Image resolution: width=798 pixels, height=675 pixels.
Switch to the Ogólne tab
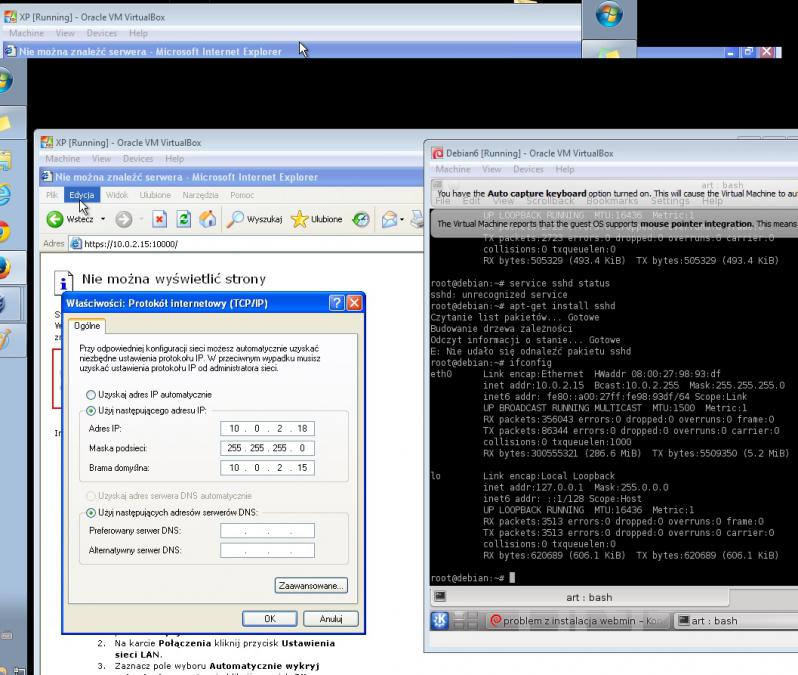[87, 325]
